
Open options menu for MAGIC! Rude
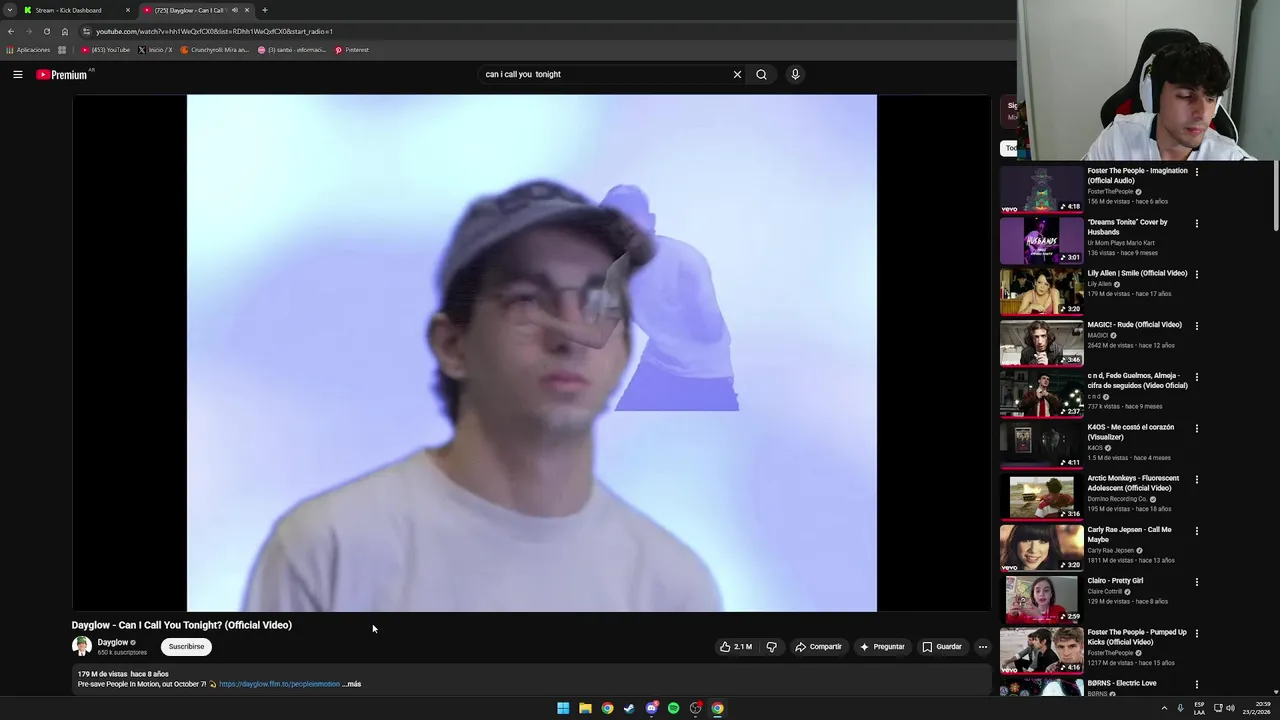pos(1196,326)
